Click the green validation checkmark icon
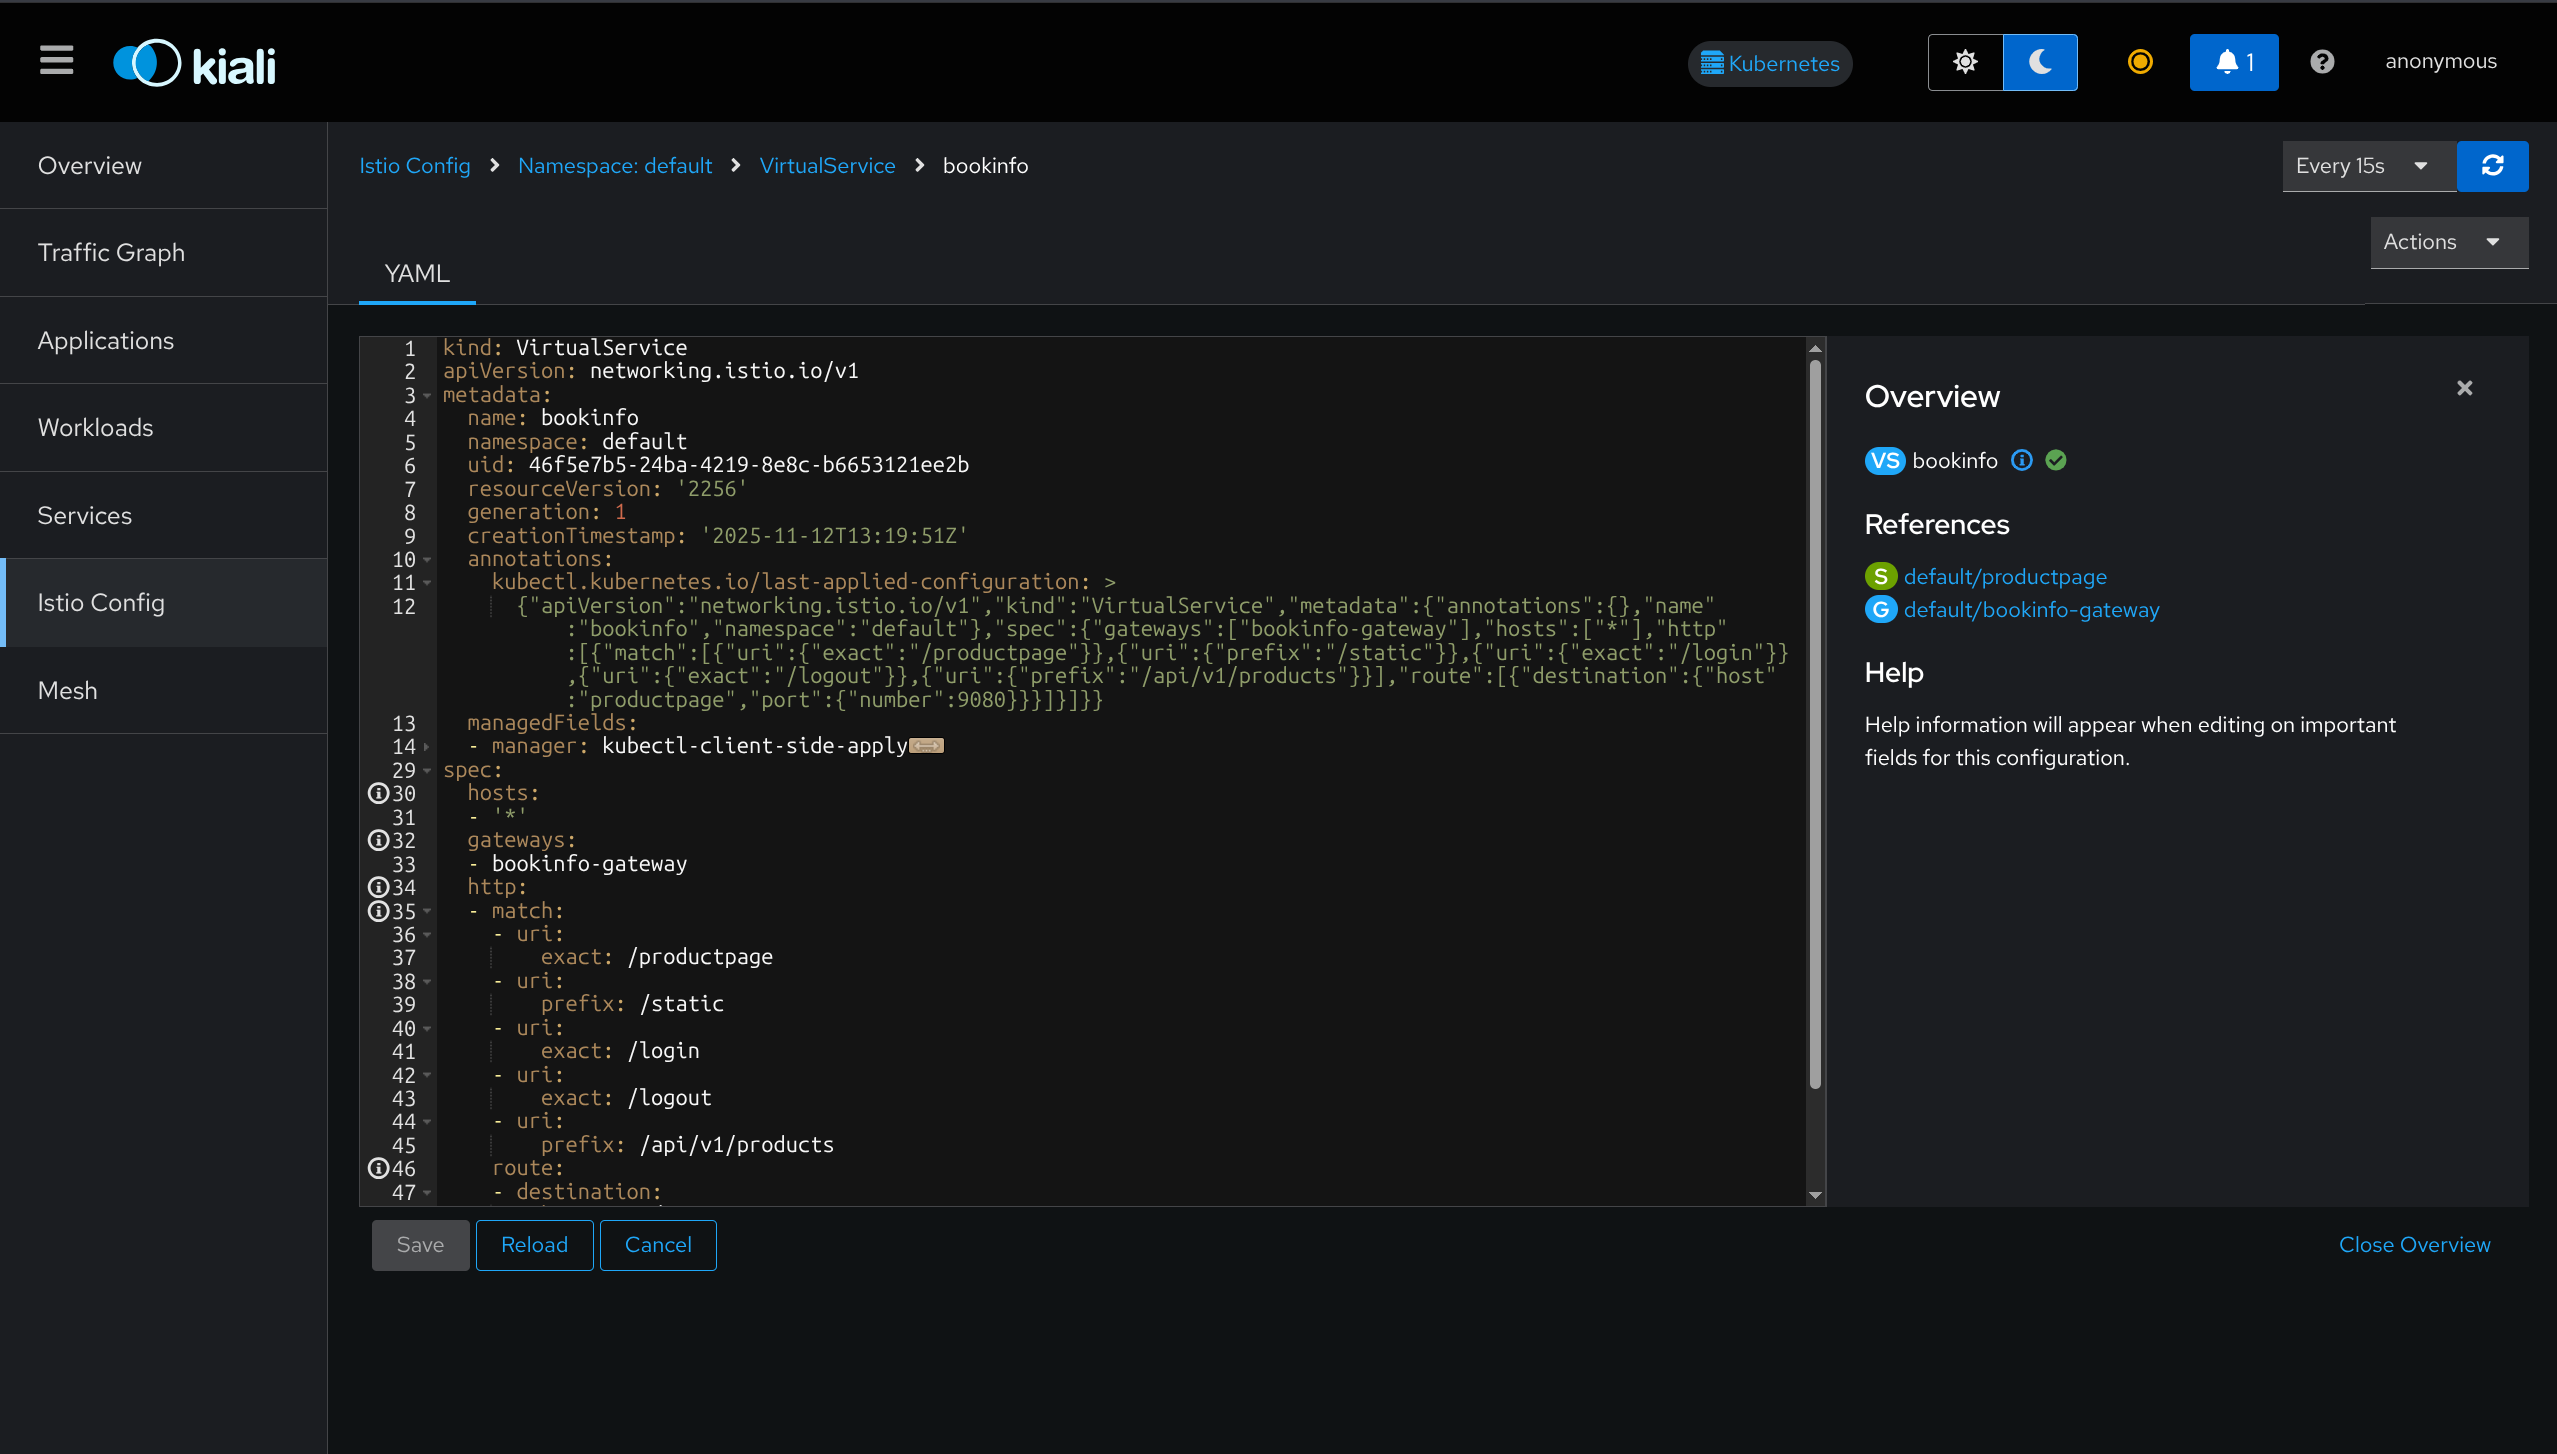 tap(2056, 460)
